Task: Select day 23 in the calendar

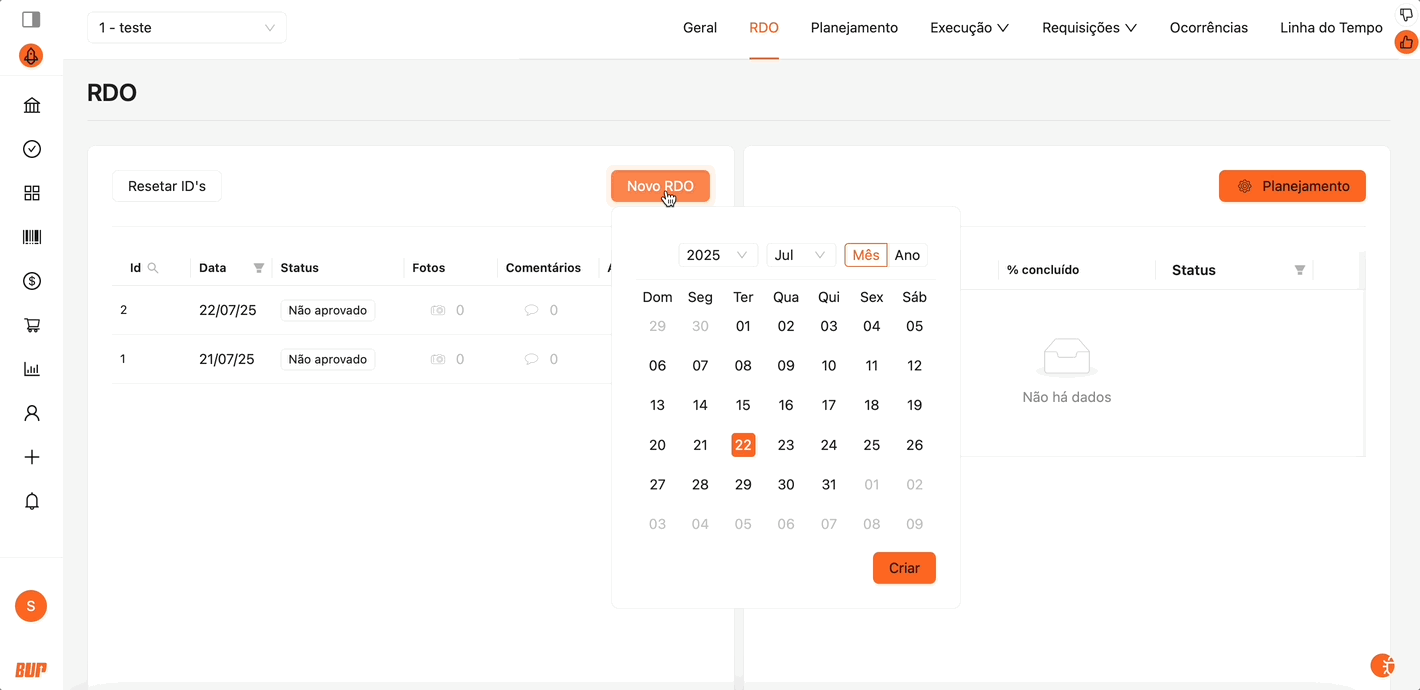Action: 786,445
